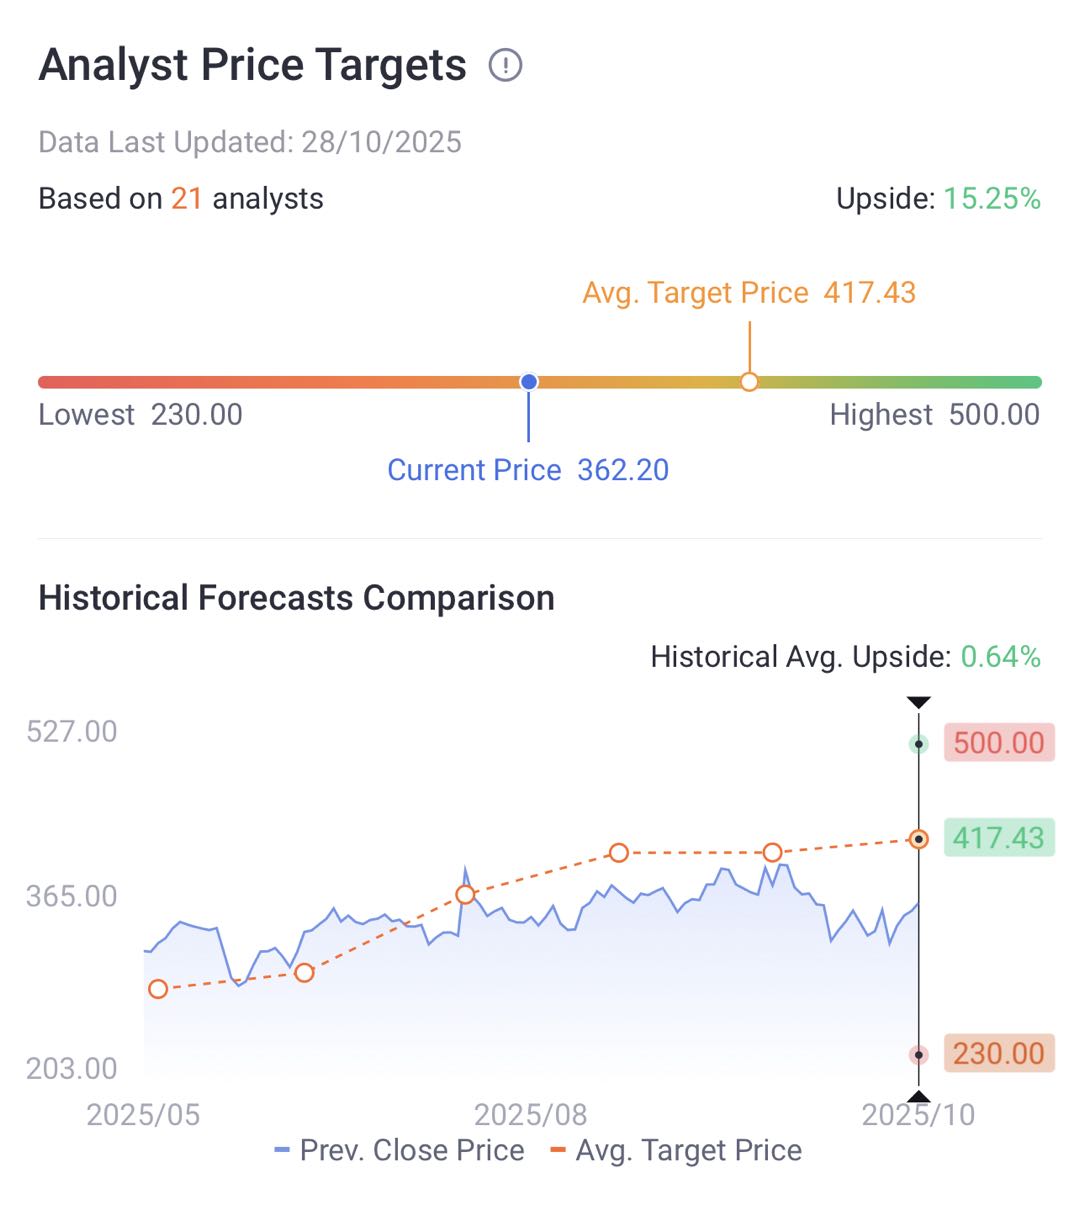Click the top black triangle chart marker
Screen dimensions: 1080x1216
pos(918,703)
